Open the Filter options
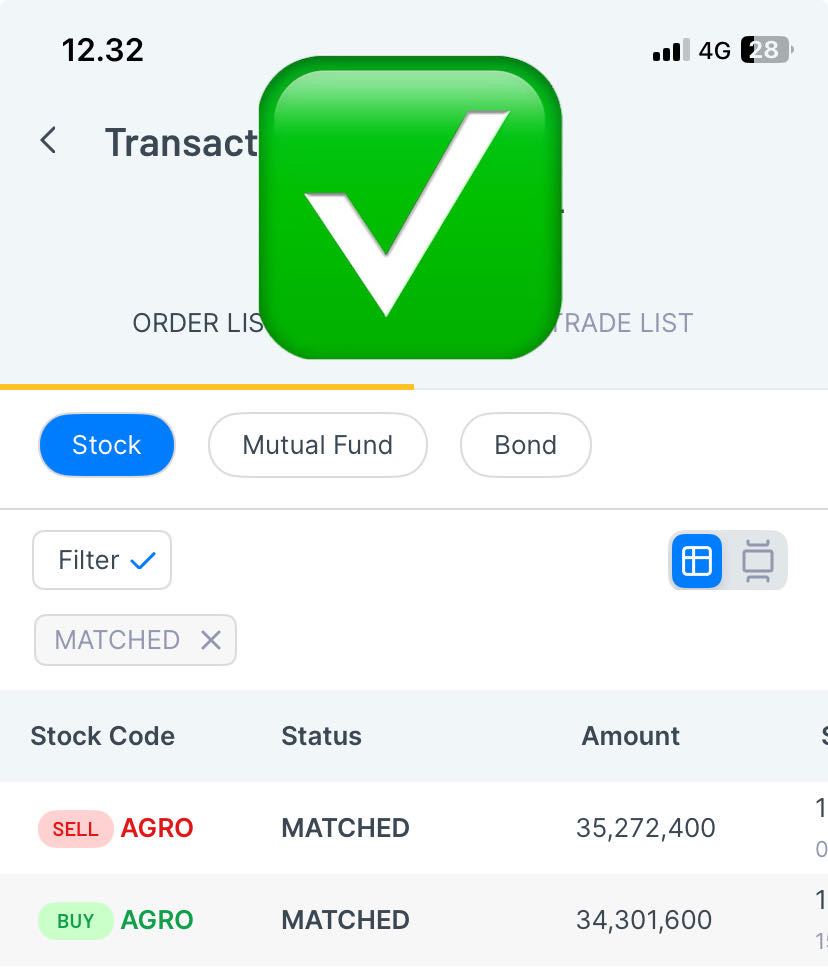 coord(102,560)
